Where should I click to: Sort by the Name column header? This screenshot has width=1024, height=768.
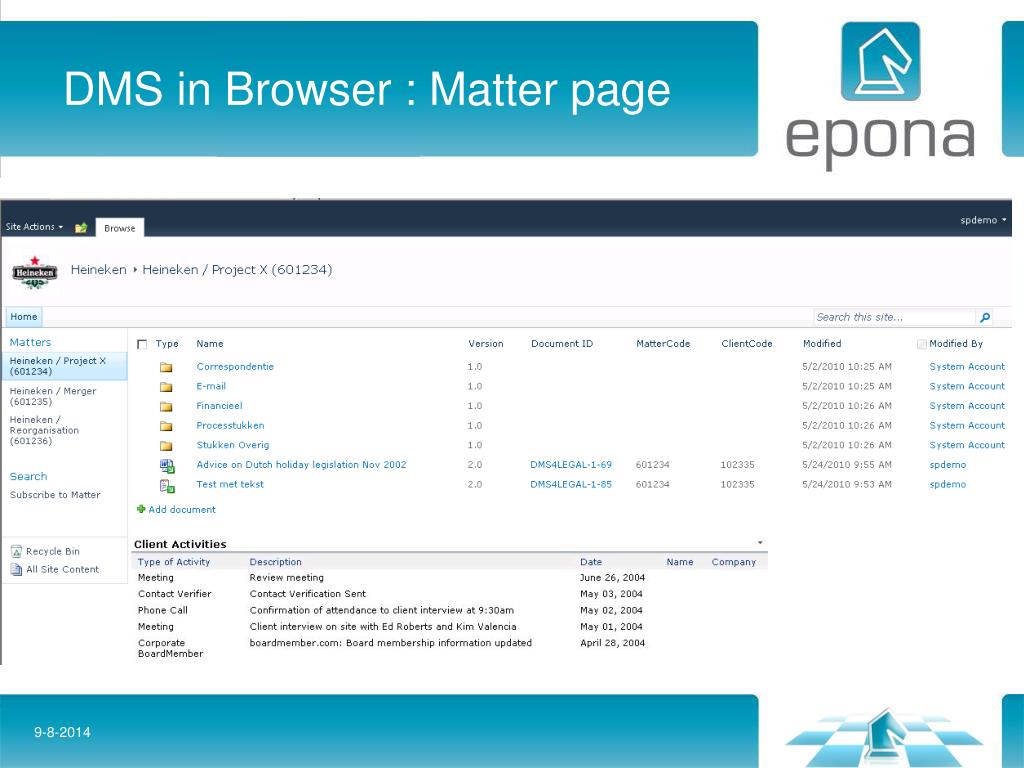(210, 344)
